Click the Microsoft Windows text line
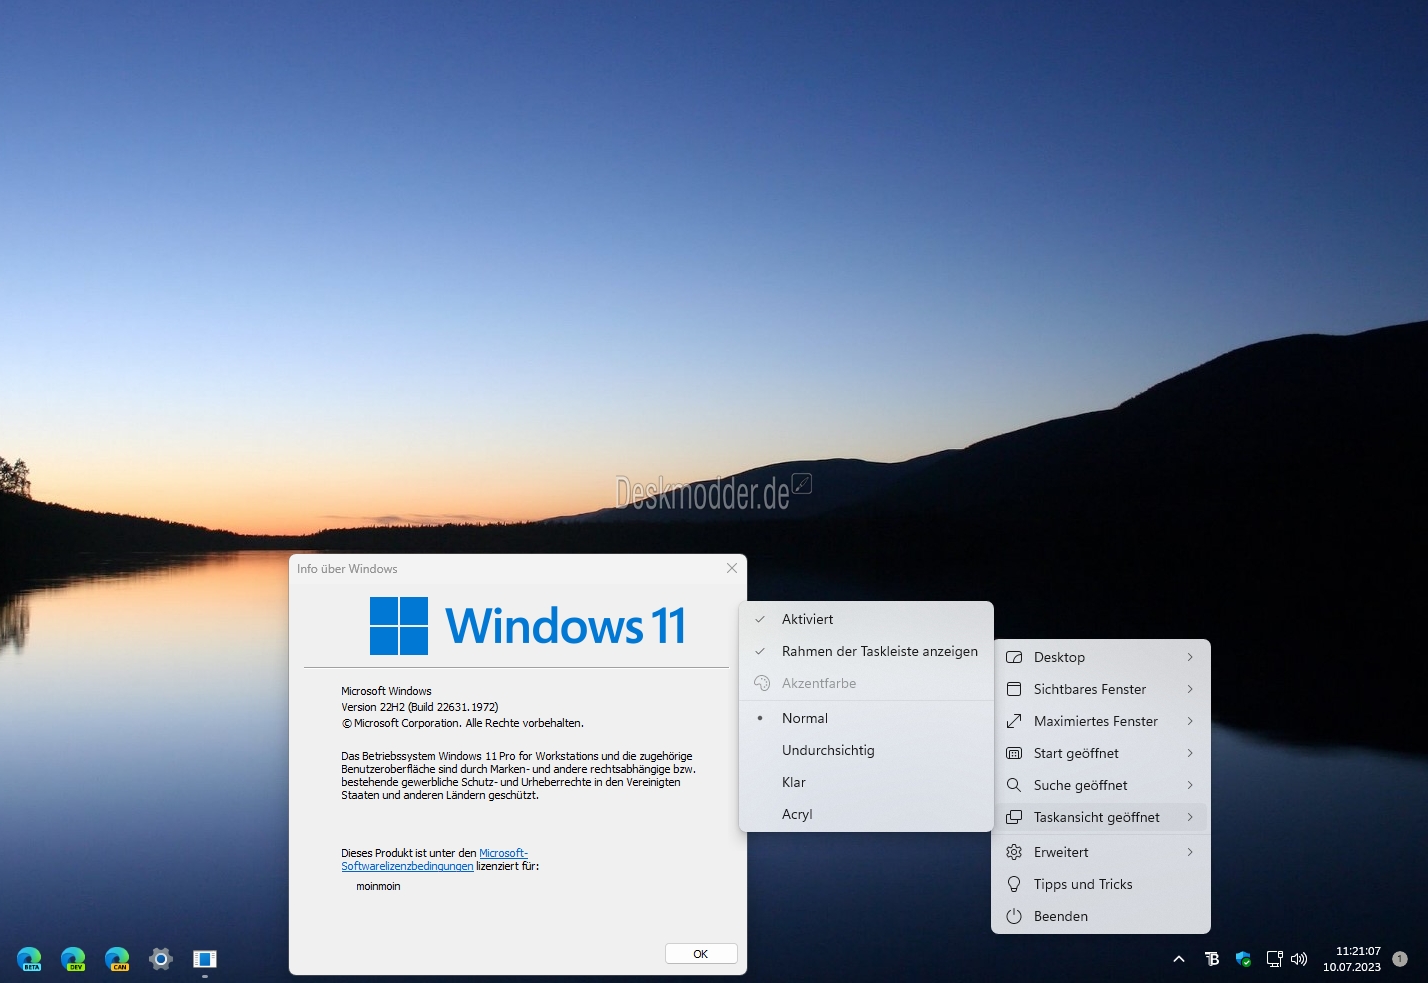This screenshot has width=1428, height=983. click(x=386, y=691)
